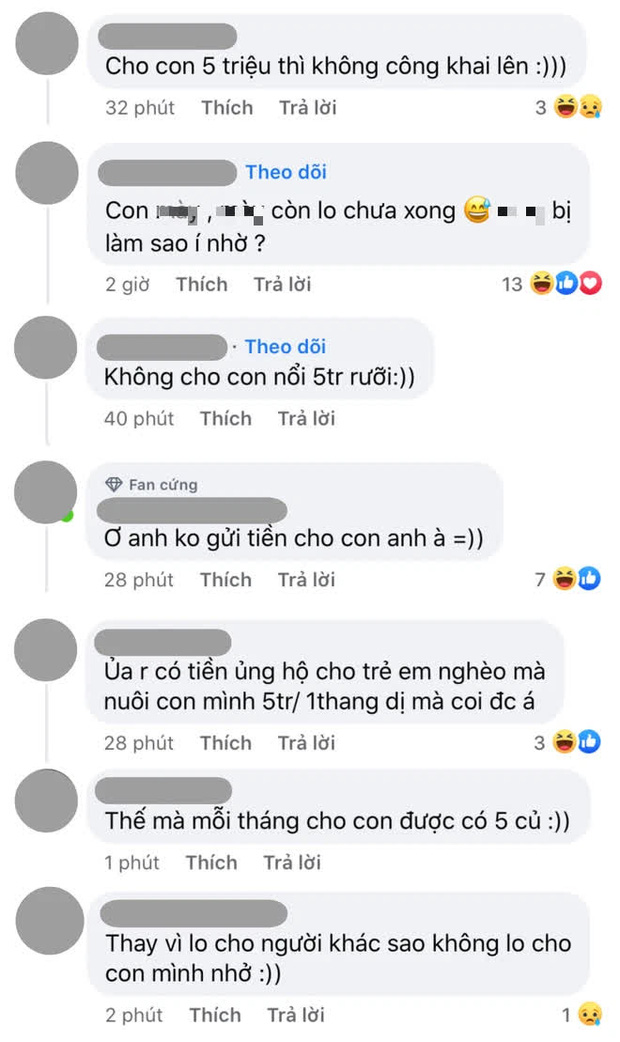Reply to the 'Không cho con nổi' comment
This screenshot has height=1042, width=620.
pos(306,419)
